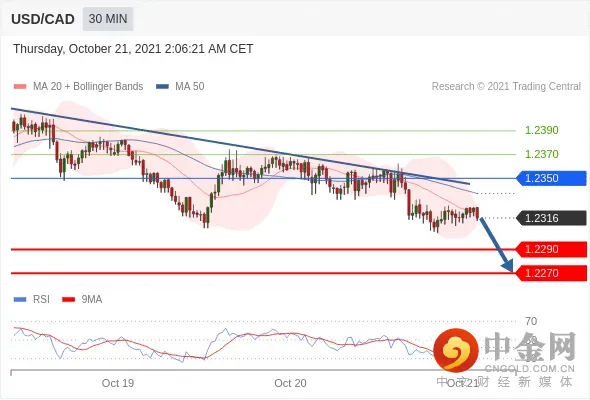Click the MA 50 blue legend swatch

tap(162, 87)
